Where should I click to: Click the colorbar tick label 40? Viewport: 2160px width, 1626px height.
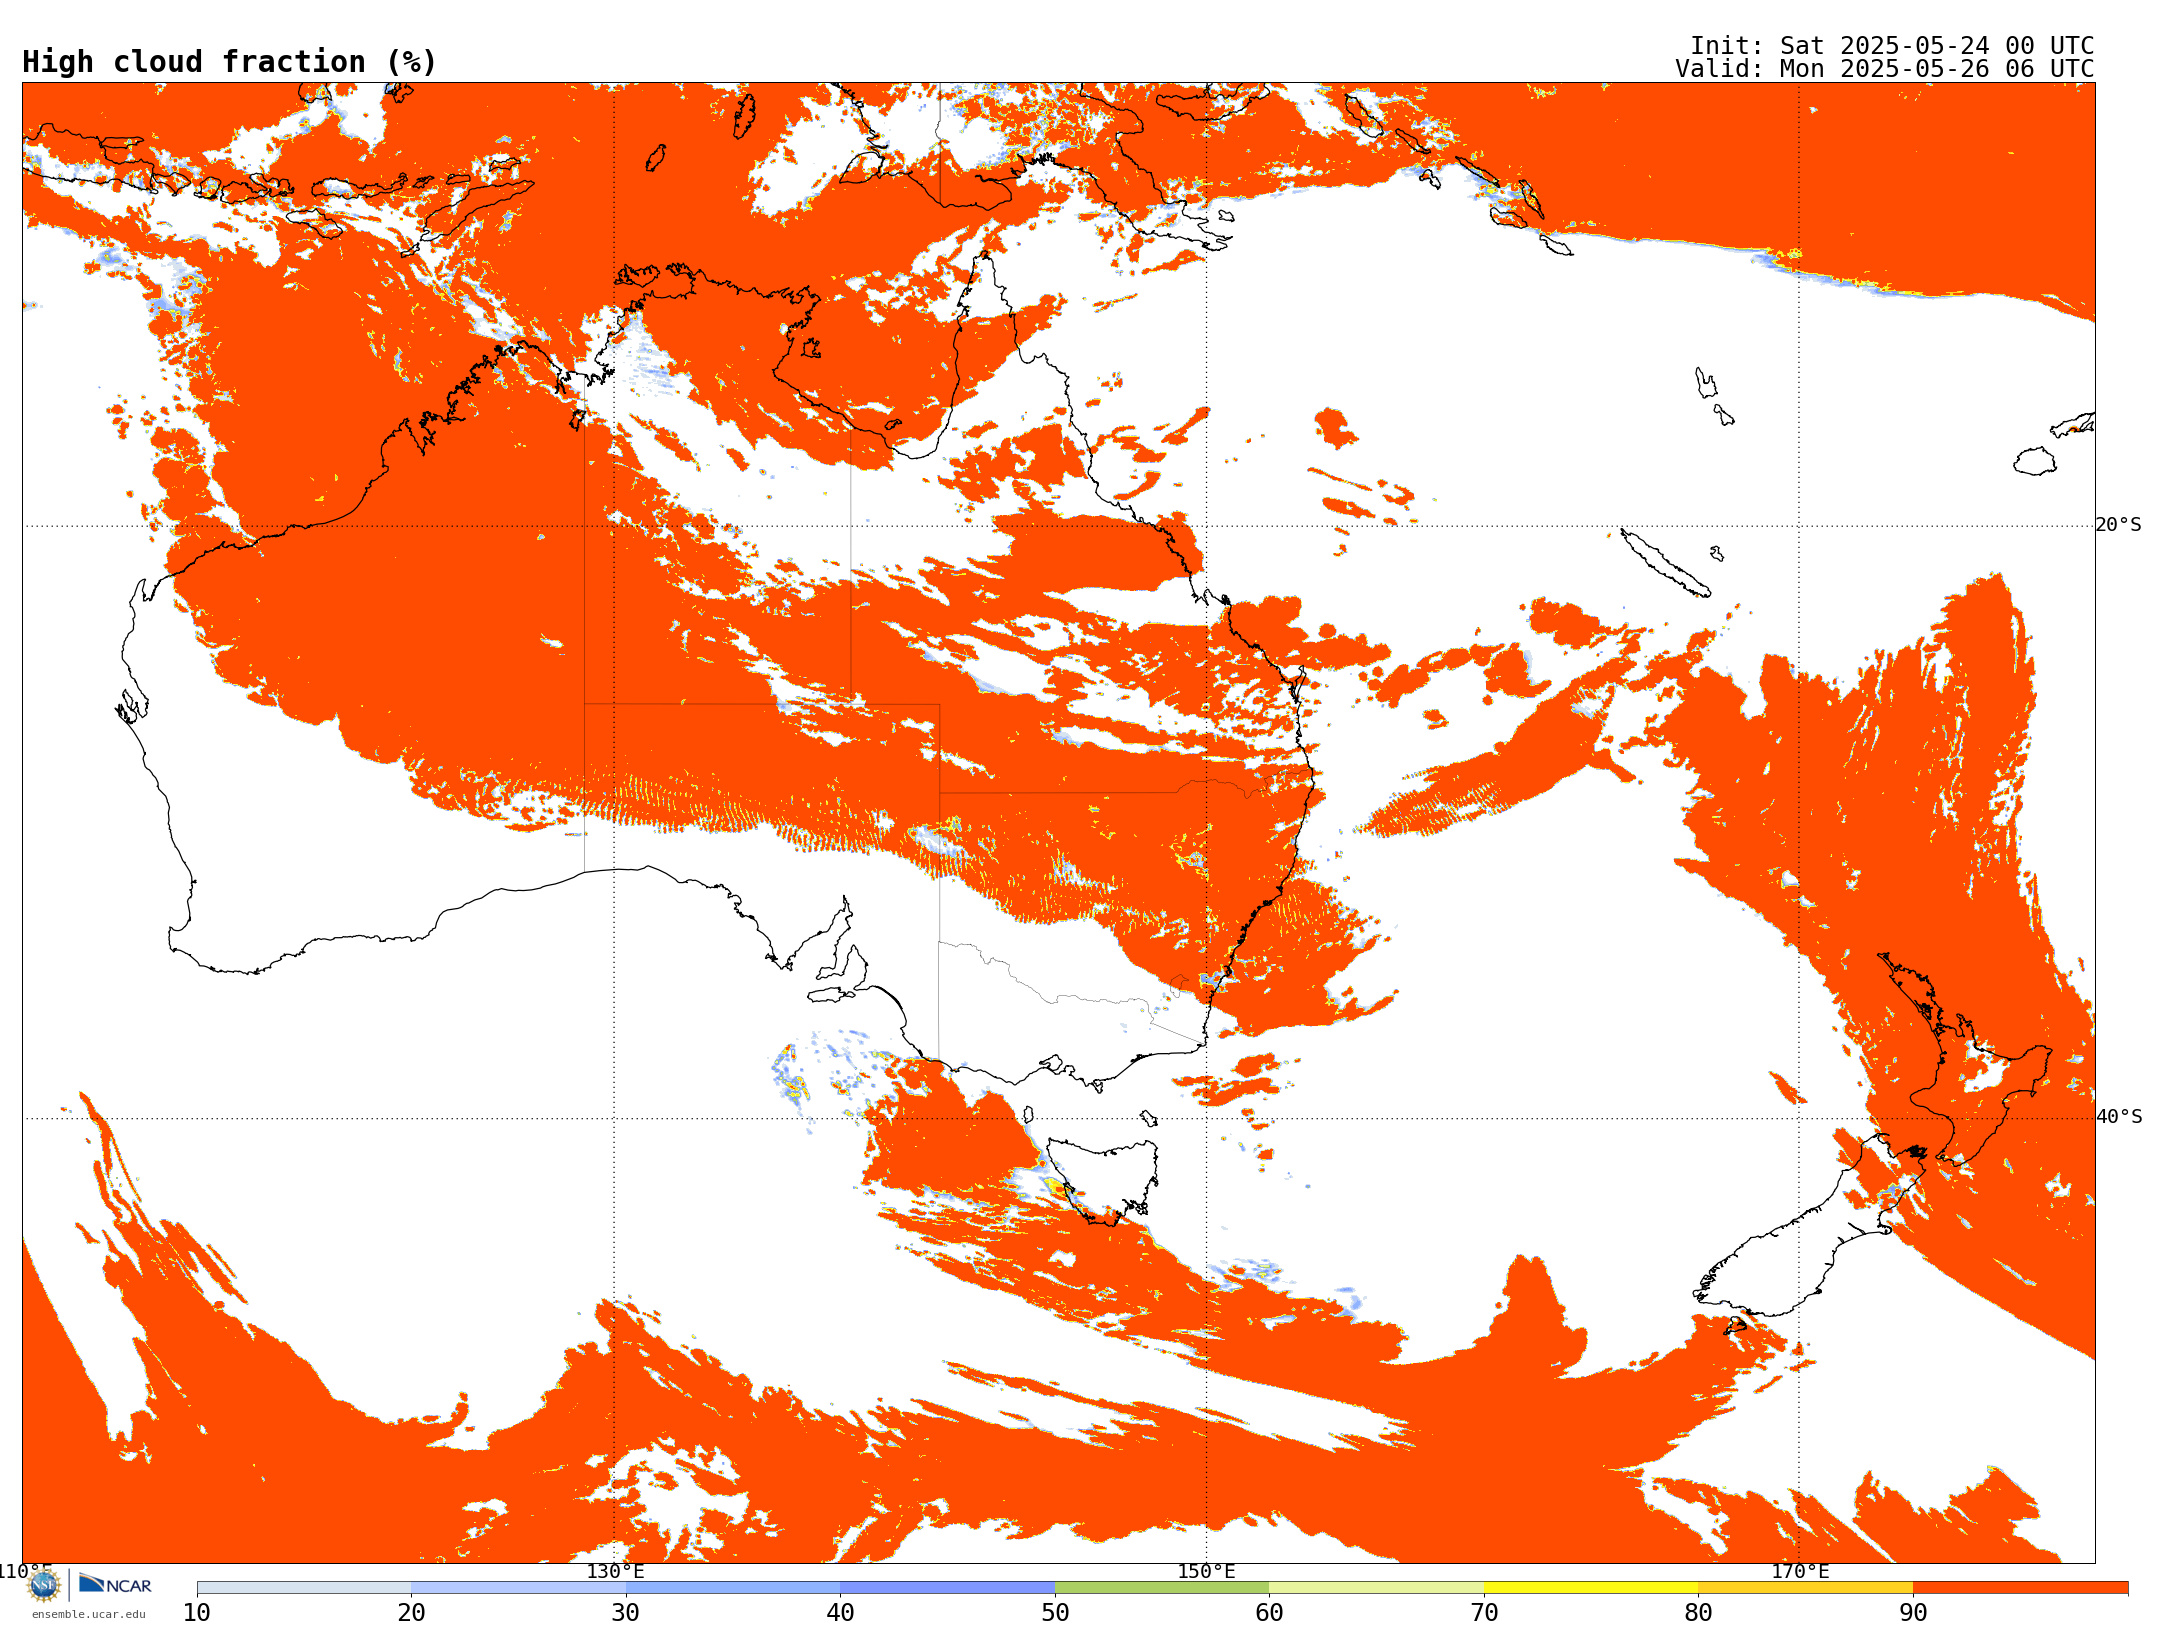click(x=840, y=1613)
